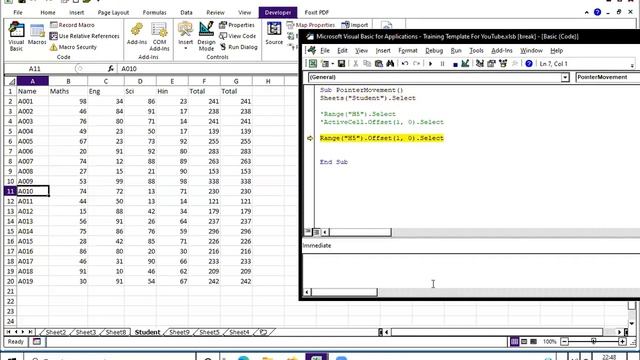Toggle Design Mode icon in VBA toolbar
Image resolution: width=640 pixels, height=360 pixels.
pyautogui.click(x=465, y=64)
